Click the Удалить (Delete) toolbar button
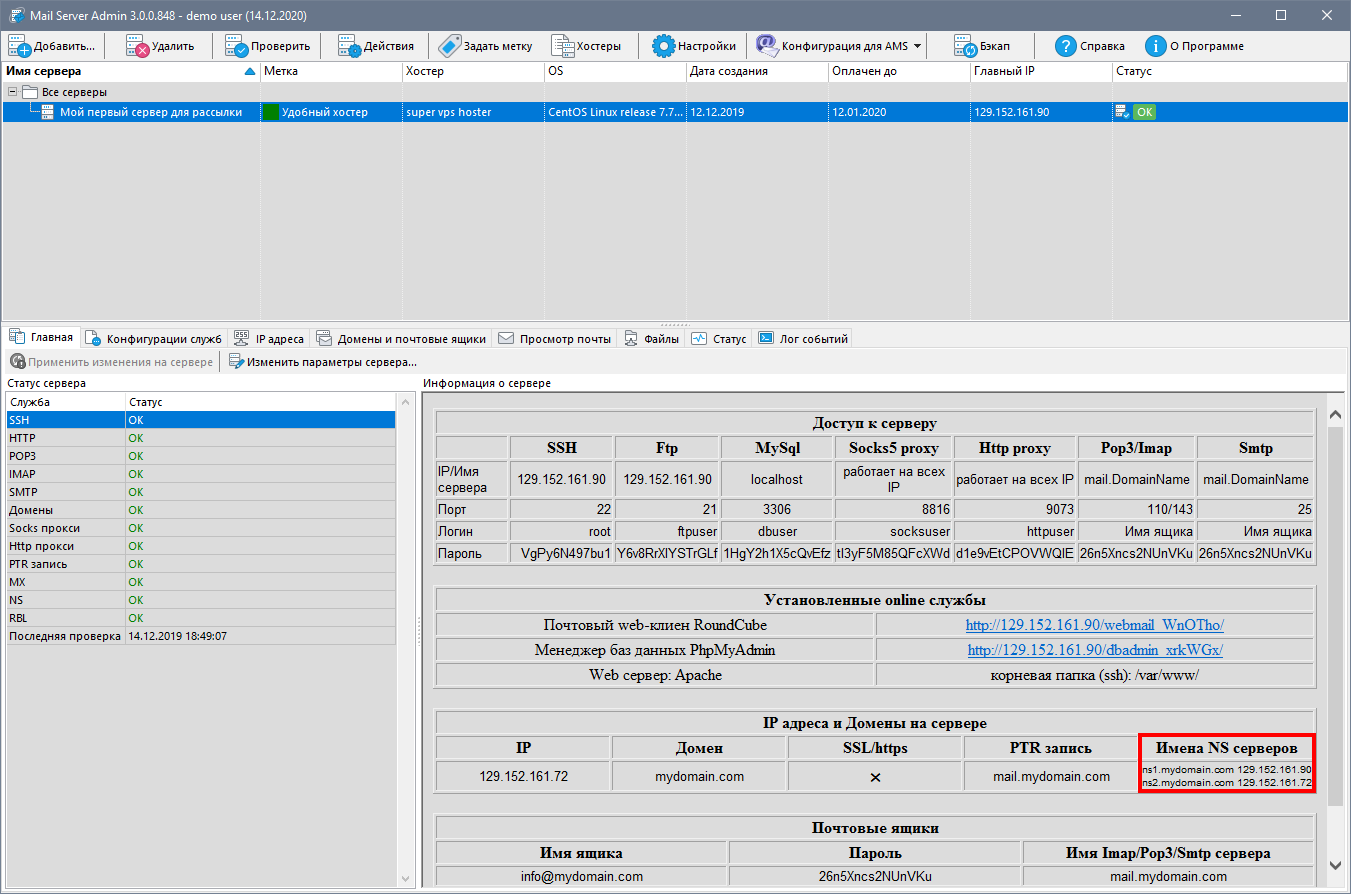 pos(159,46)
